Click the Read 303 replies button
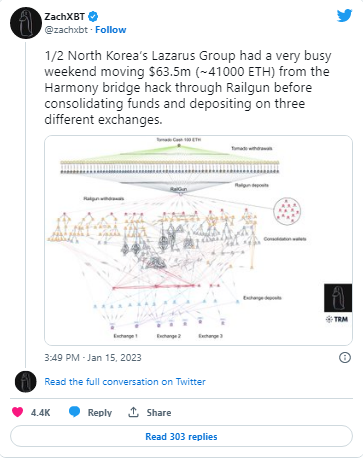The image size is (363, 459). pos(181,436)
